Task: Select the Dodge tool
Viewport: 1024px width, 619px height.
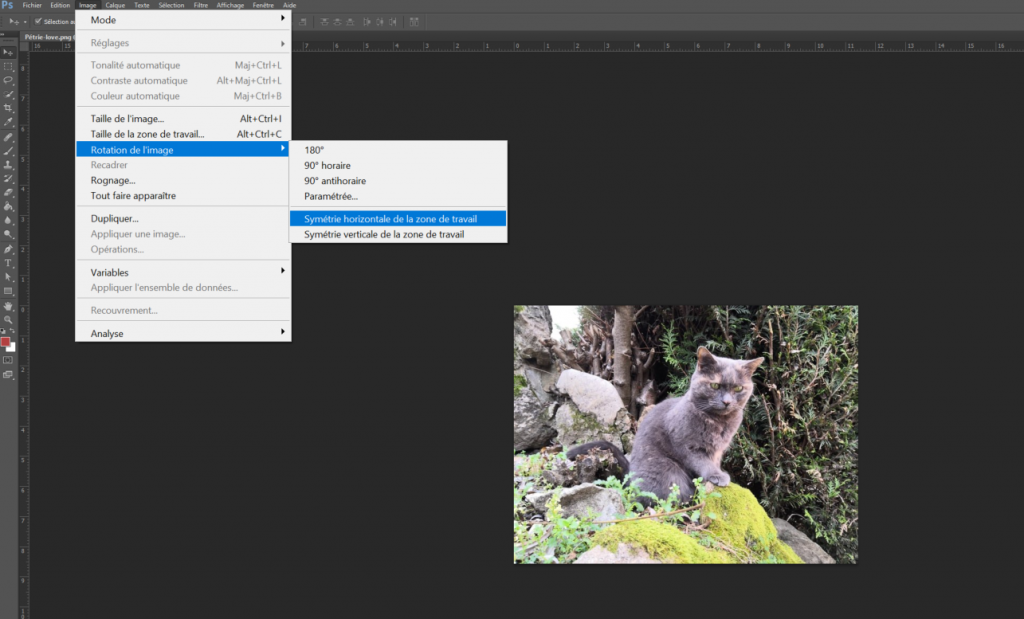Action: pyautogui.click(x=8, y=234)
